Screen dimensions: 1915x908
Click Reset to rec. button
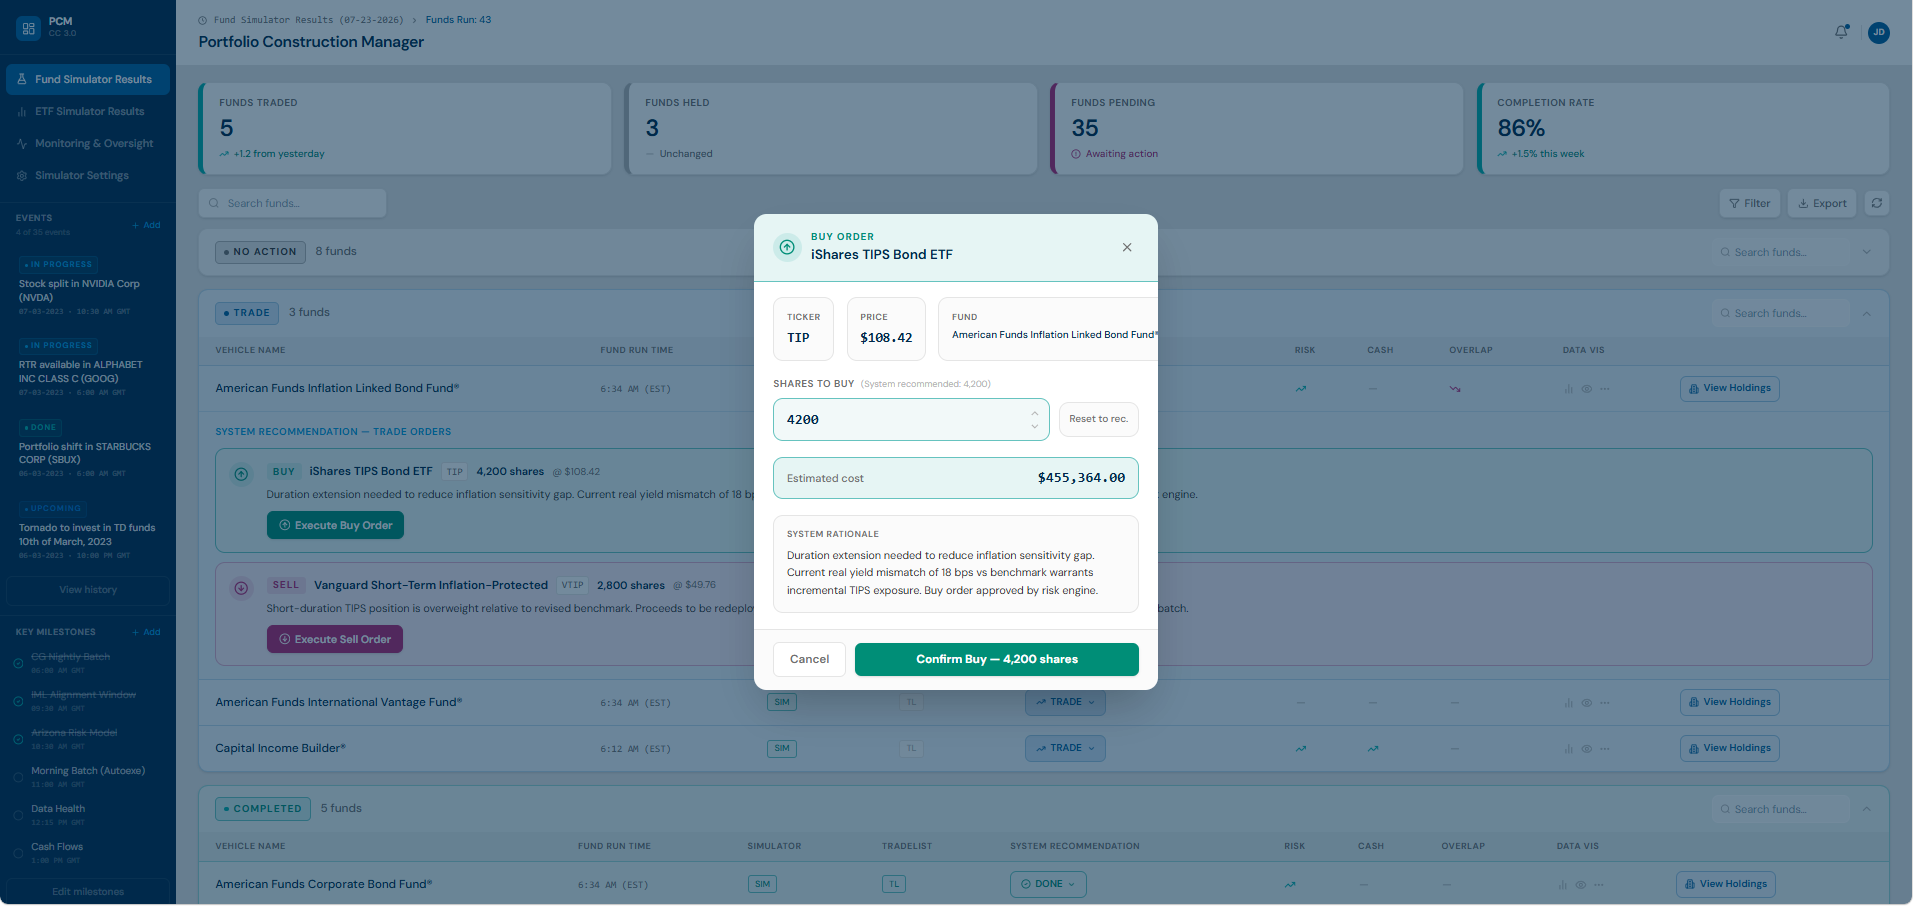click(x=1098, y=420)
